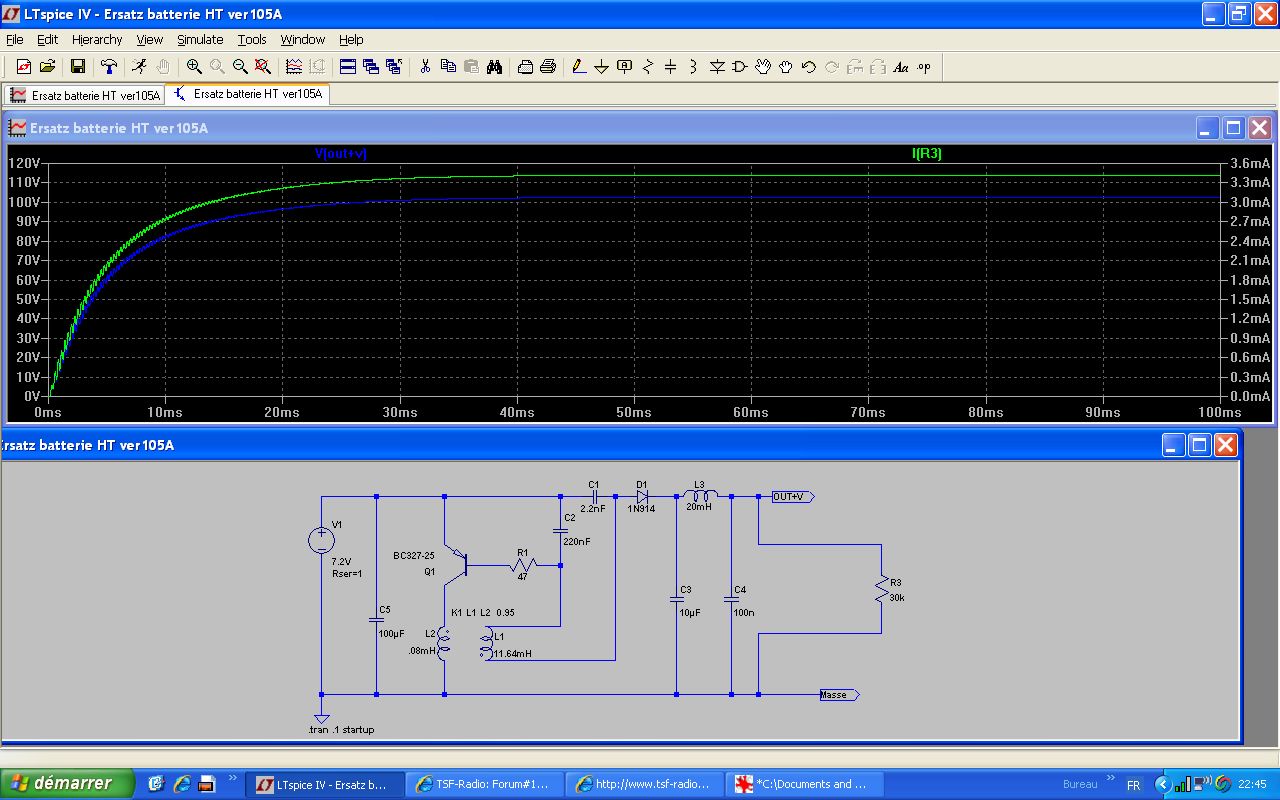Open the Tools menu
The height and width of the screenshot is (800, 1280).
(252, 40)
